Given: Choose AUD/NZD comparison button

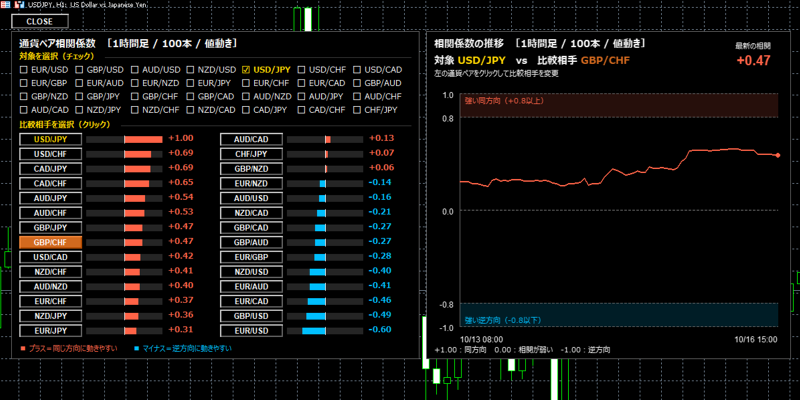Looking at the screenshot, I should [x=51, y=287].
